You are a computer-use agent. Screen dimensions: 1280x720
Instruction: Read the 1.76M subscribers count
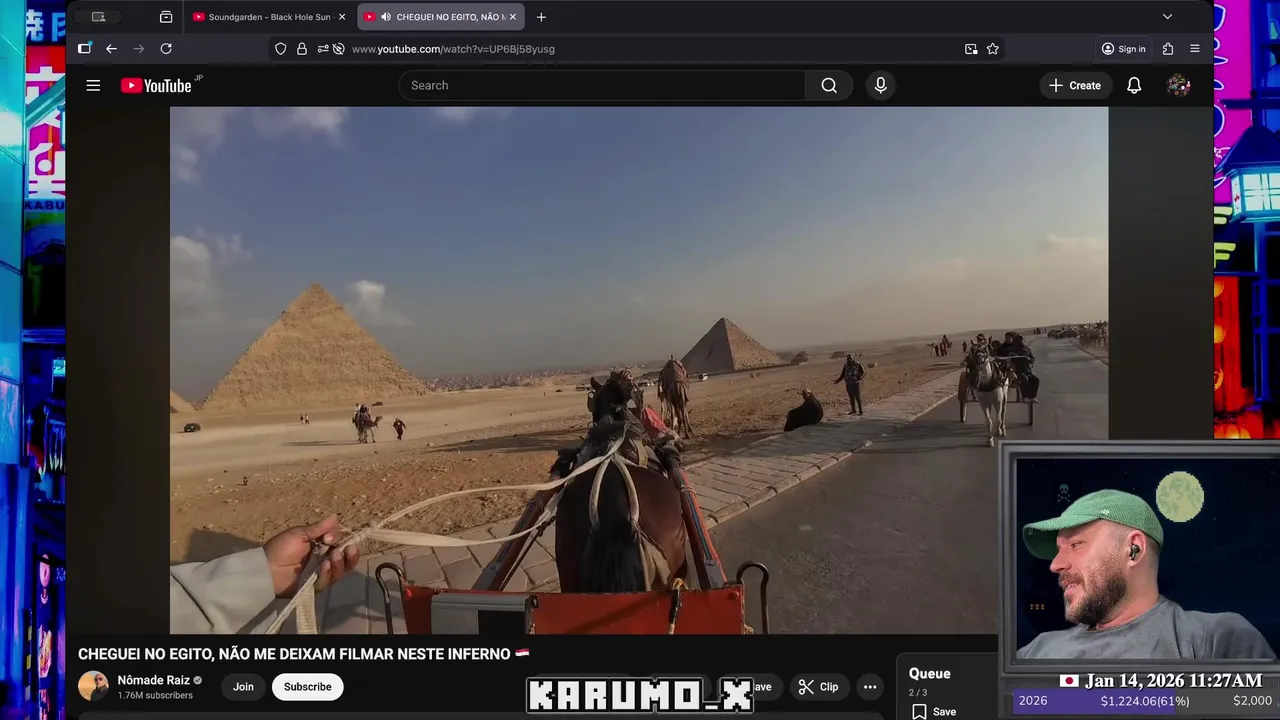tap(155, 695)
